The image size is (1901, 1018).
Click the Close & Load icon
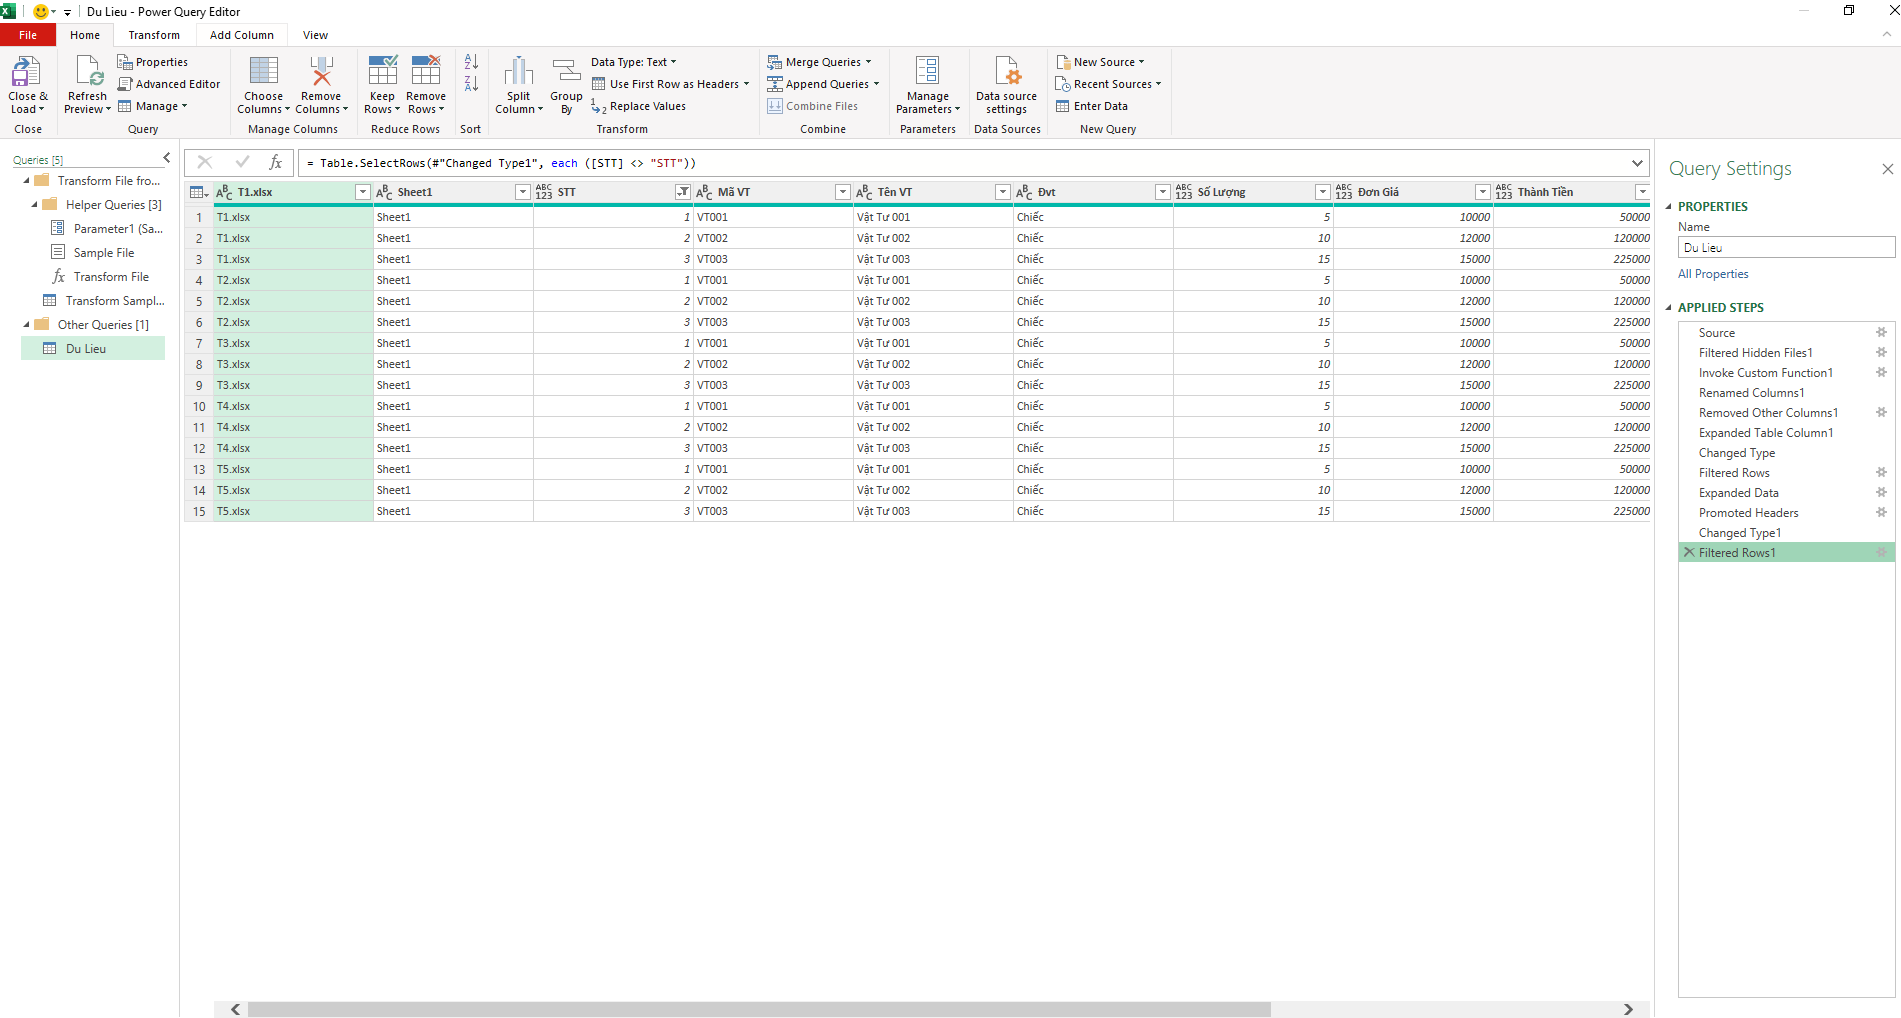[26, 74]
